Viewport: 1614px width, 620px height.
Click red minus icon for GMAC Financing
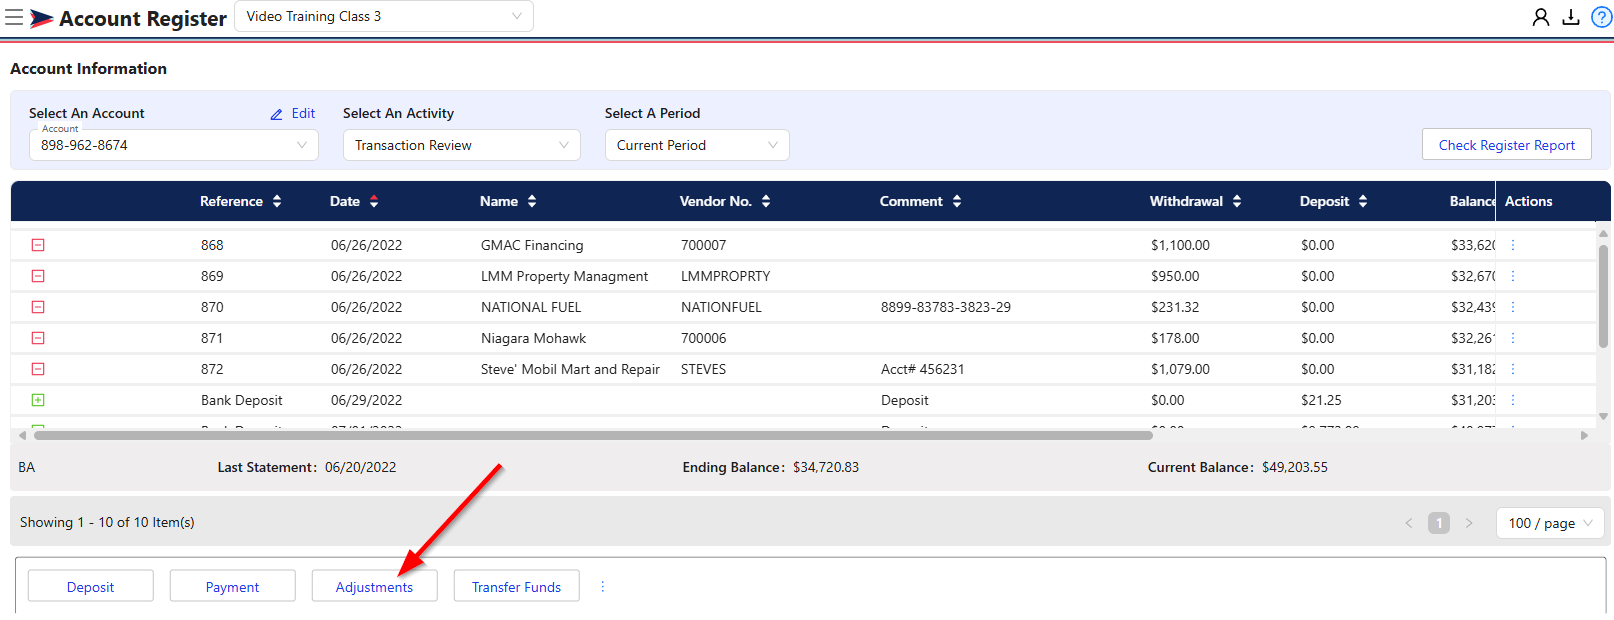coord(38,245)
